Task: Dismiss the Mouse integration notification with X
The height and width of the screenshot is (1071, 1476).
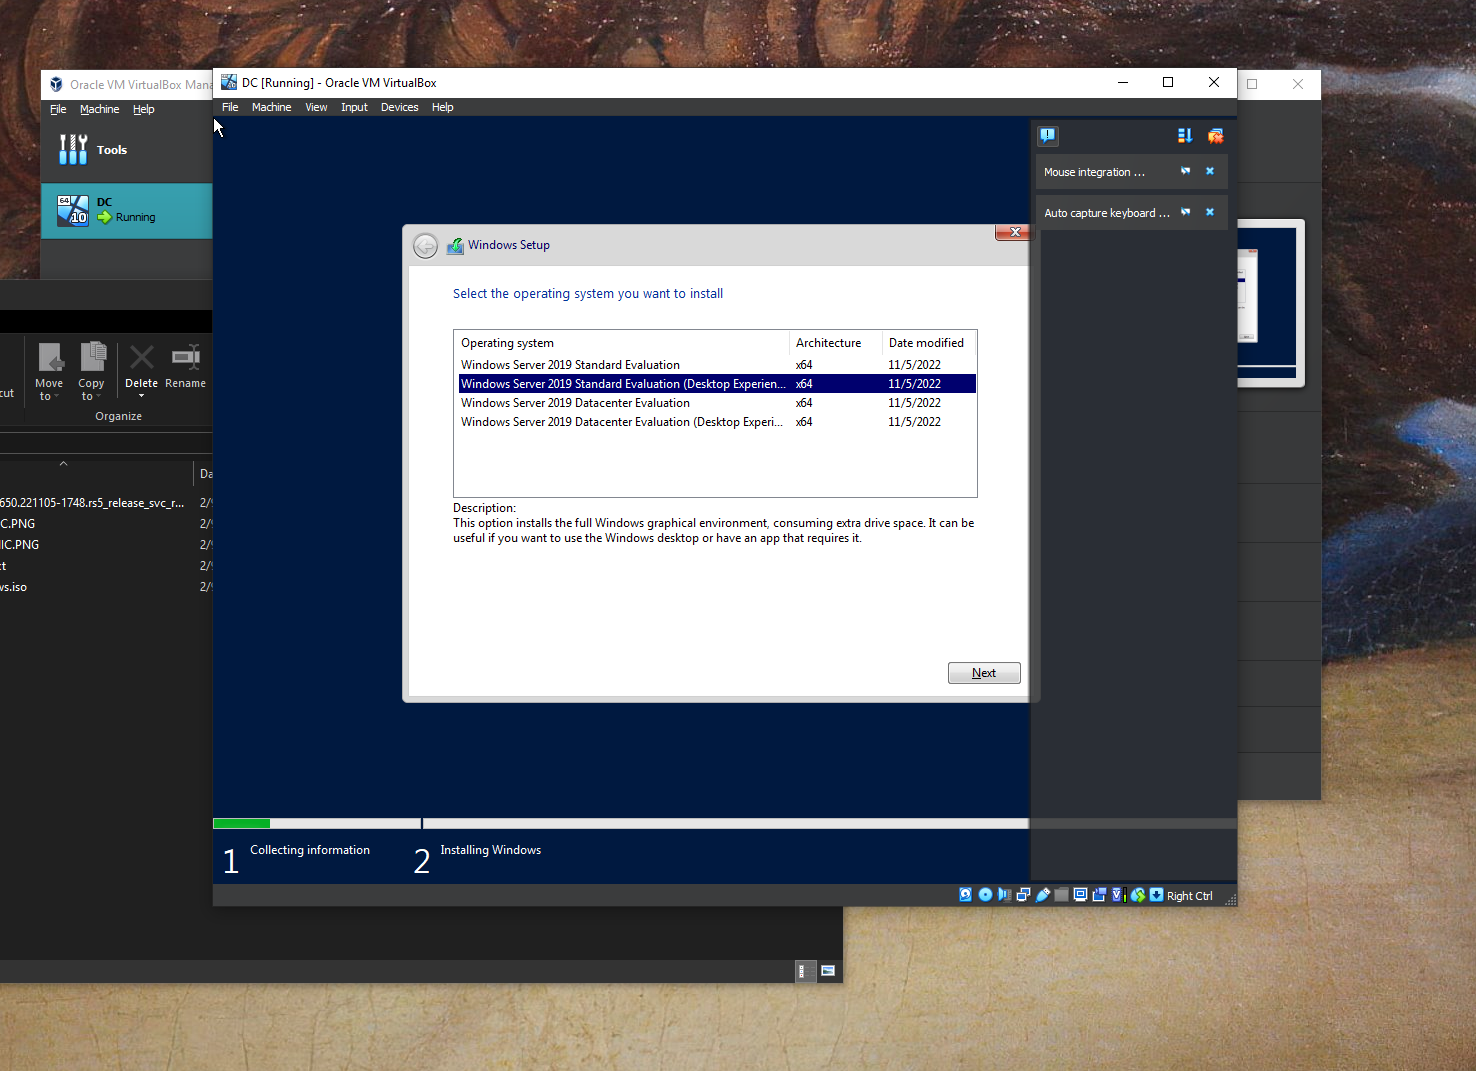Action: coord(1209,171)
